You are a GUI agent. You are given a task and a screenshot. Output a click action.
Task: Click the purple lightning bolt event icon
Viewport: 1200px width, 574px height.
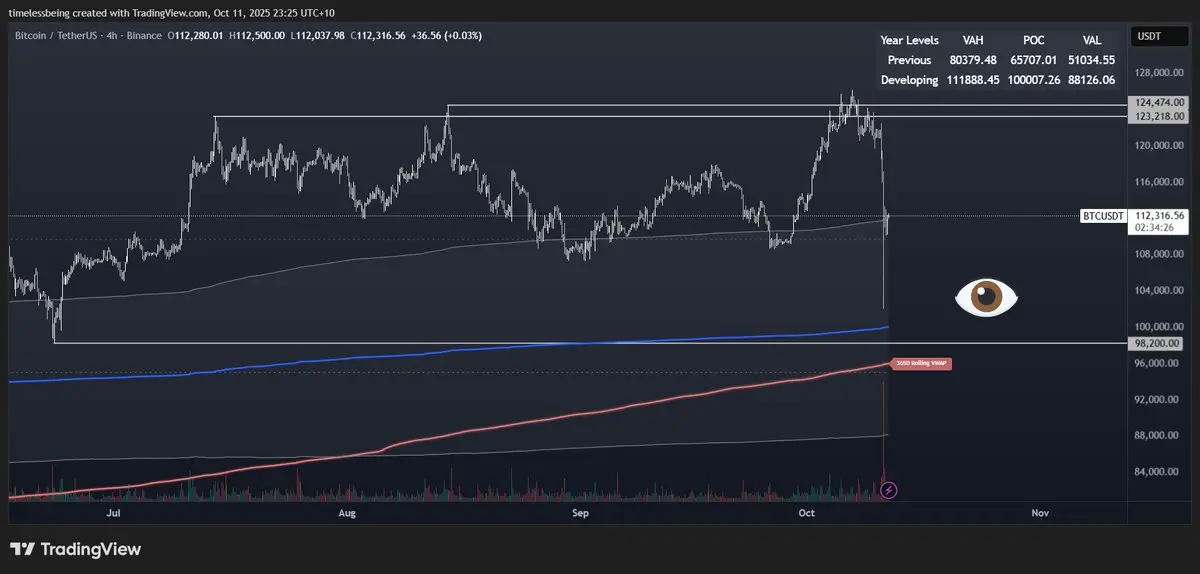(889, 490)
